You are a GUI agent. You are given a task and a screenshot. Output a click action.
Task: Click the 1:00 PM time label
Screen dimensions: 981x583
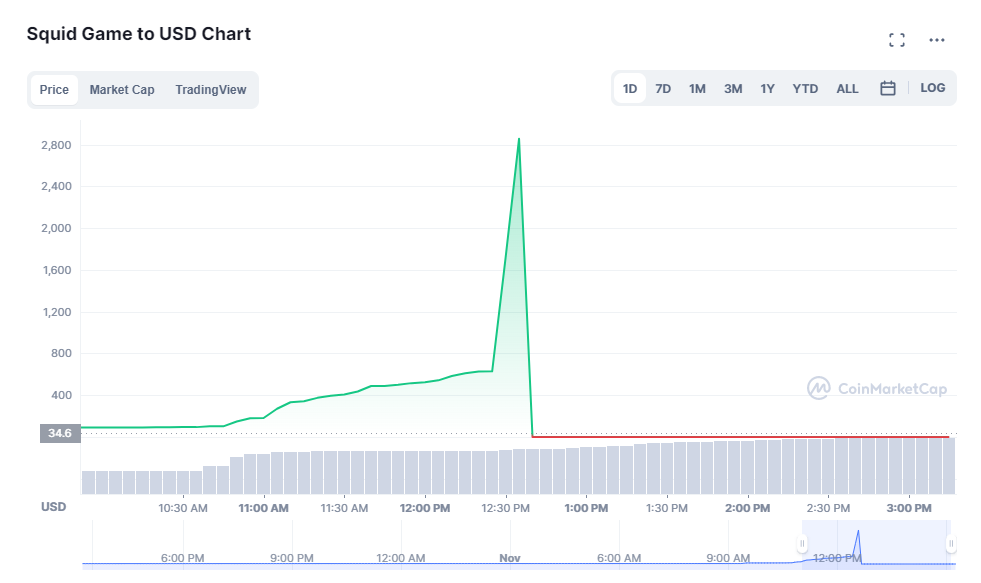[x=586, y=508]
